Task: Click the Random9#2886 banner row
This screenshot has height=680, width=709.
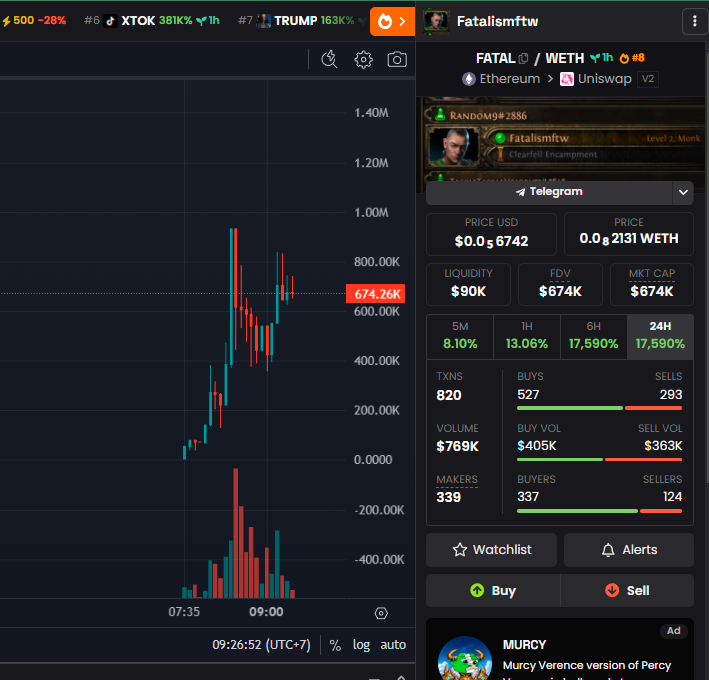Action: [x=563, y=116]
